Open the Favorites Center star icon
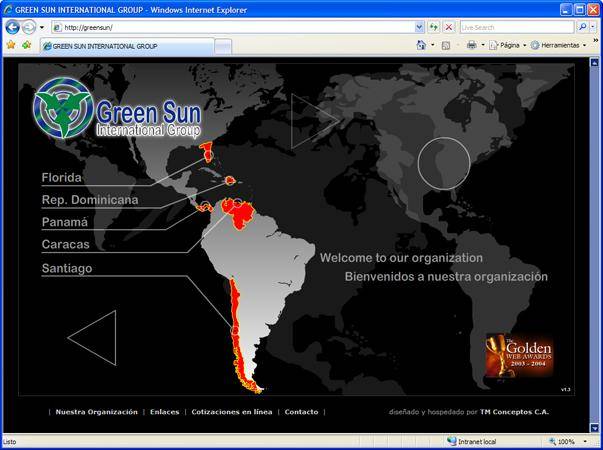Viewport: 603px width, 450px height. coord(10,45)
